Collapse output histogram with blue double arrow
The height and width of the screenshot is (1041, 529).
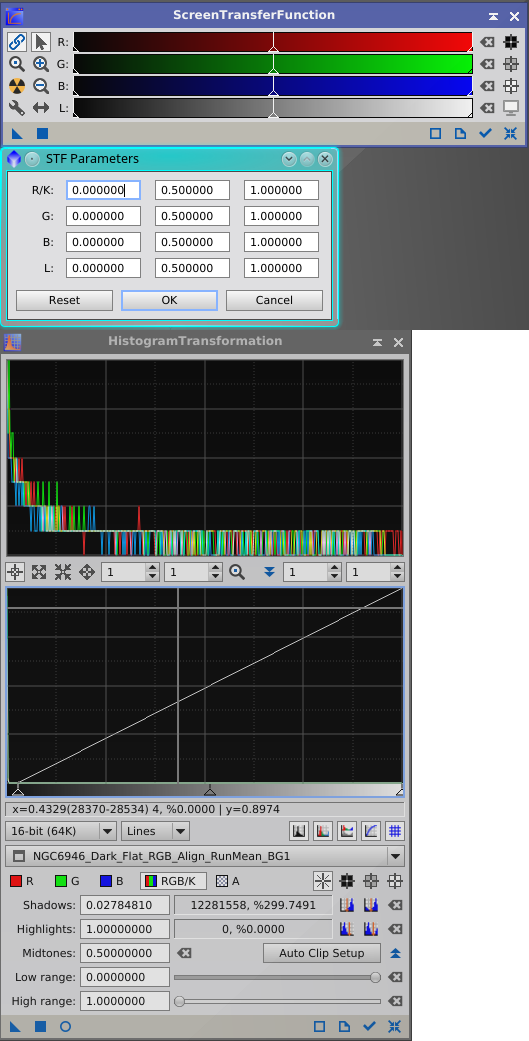coord(269,572)
